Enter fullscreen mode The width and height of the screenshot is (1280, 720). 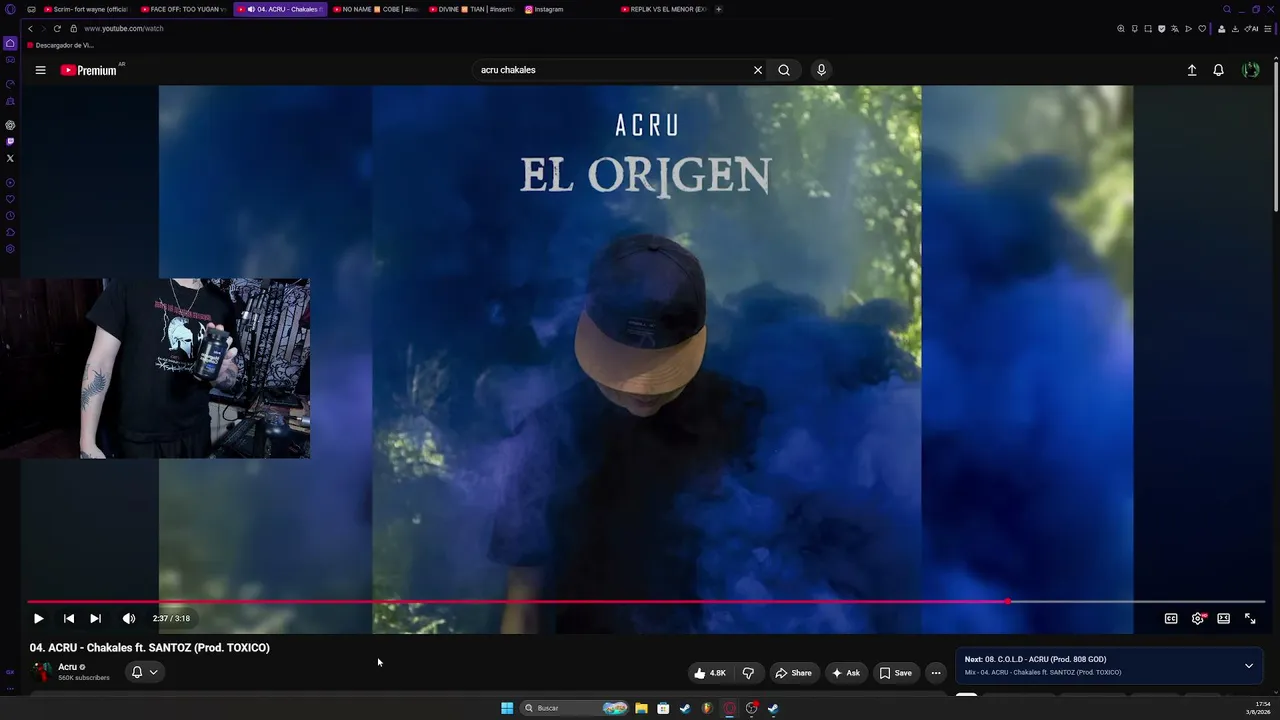1250,618
